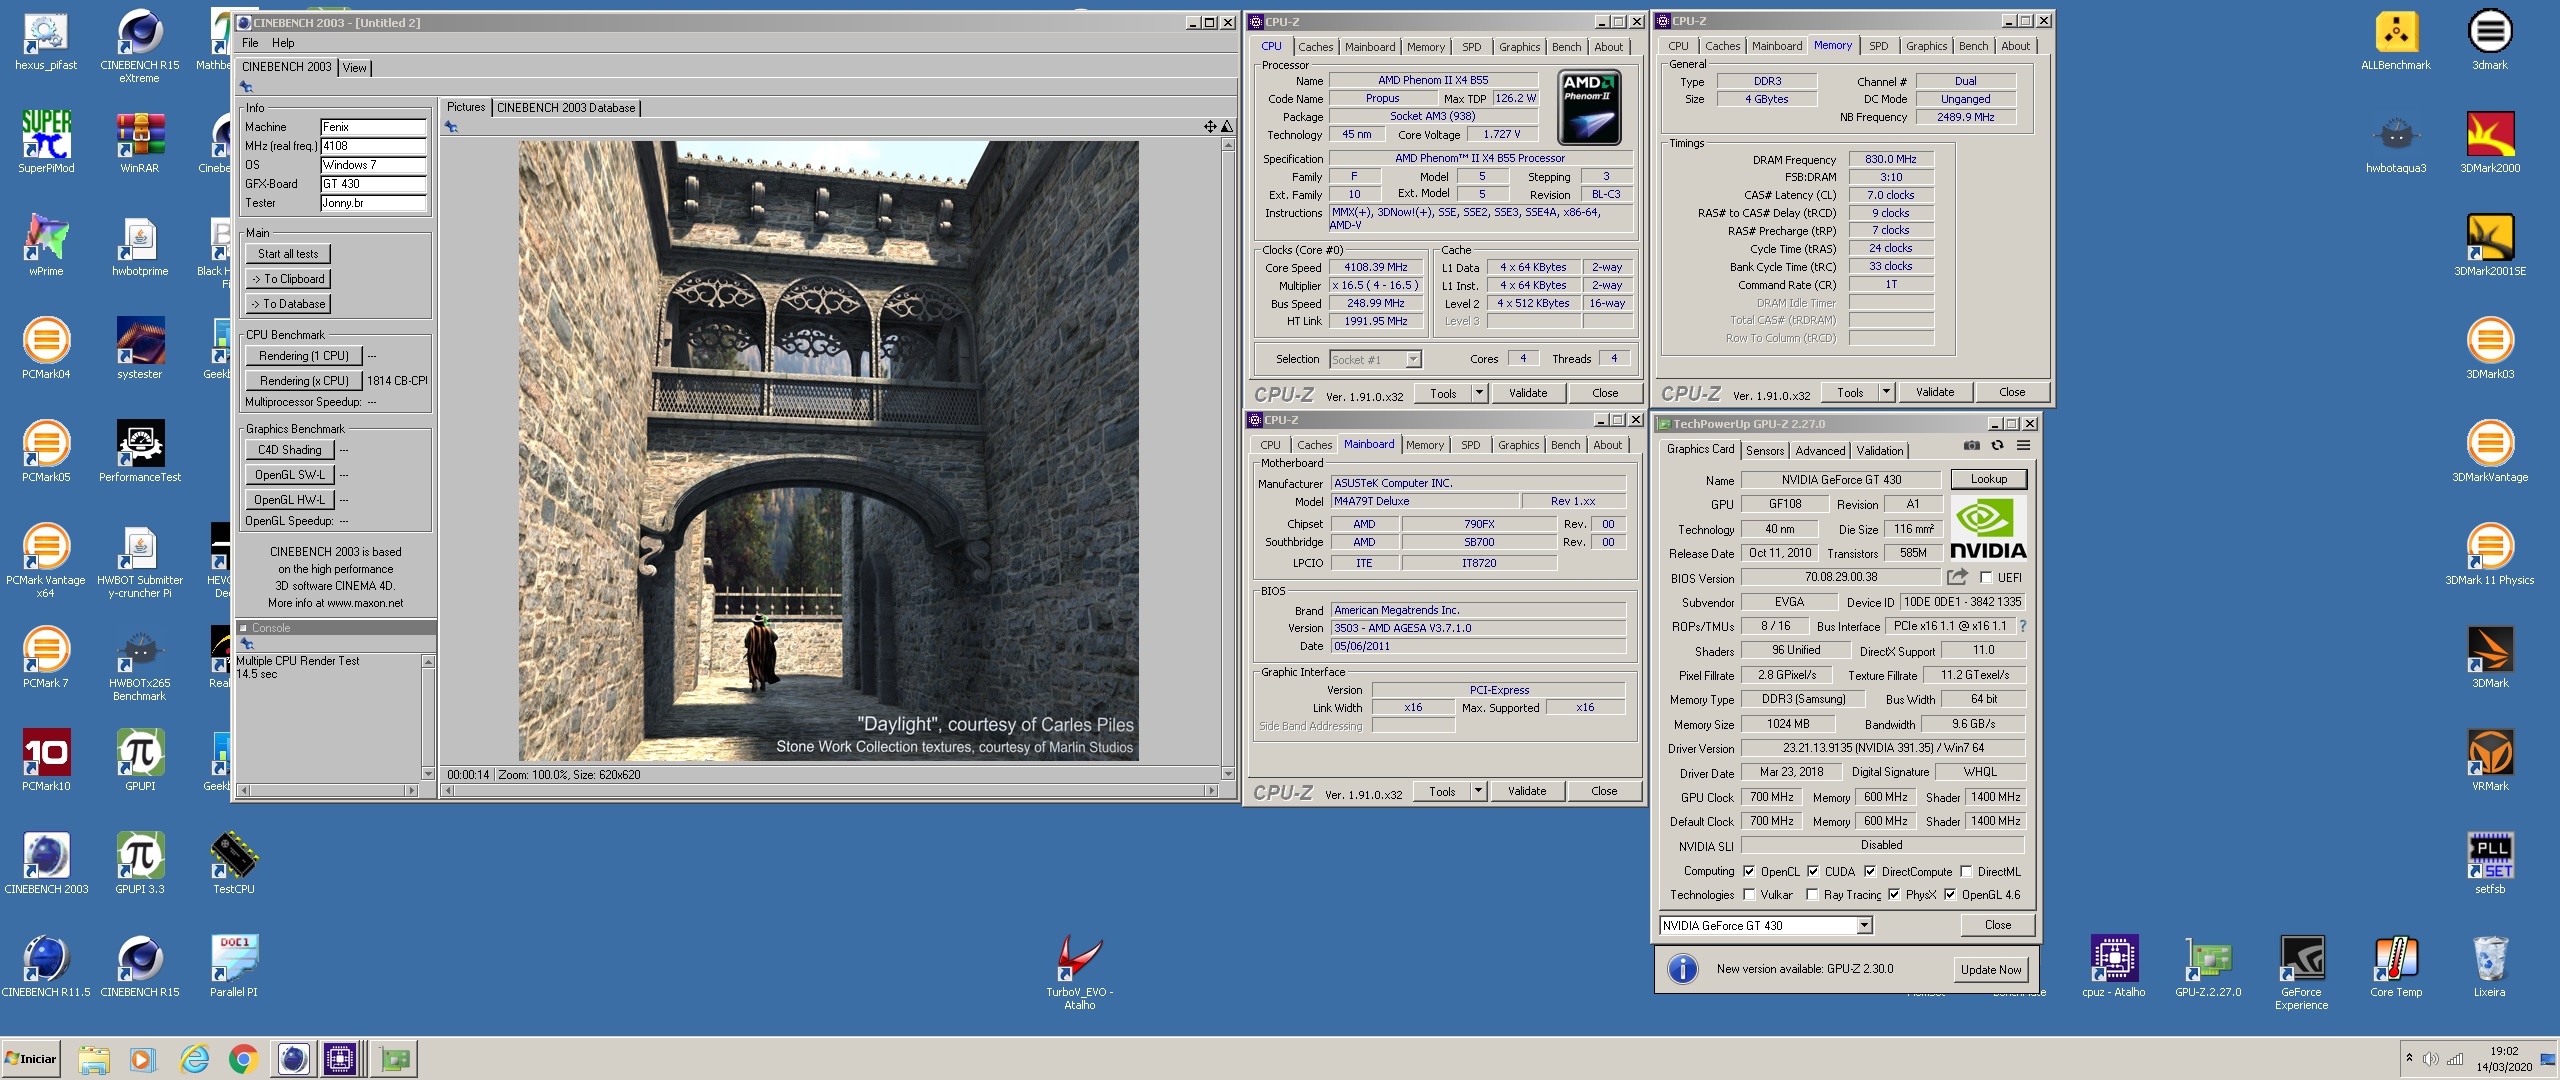
Task: Click the BIOS Version export icon
Action: click(1957, 577)
